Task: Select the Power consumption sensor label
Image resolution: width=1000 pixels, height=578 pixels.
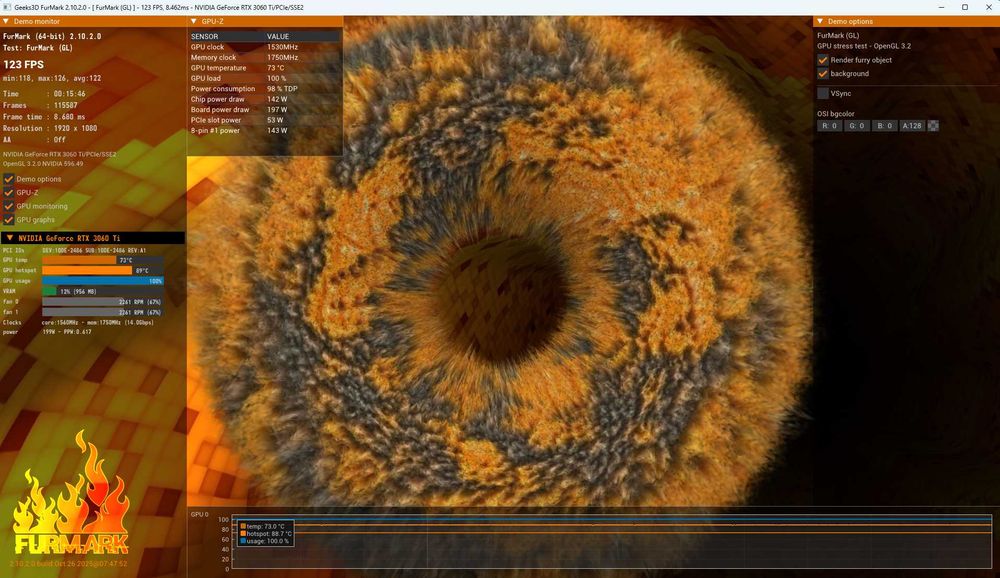Action: point(223,89)
